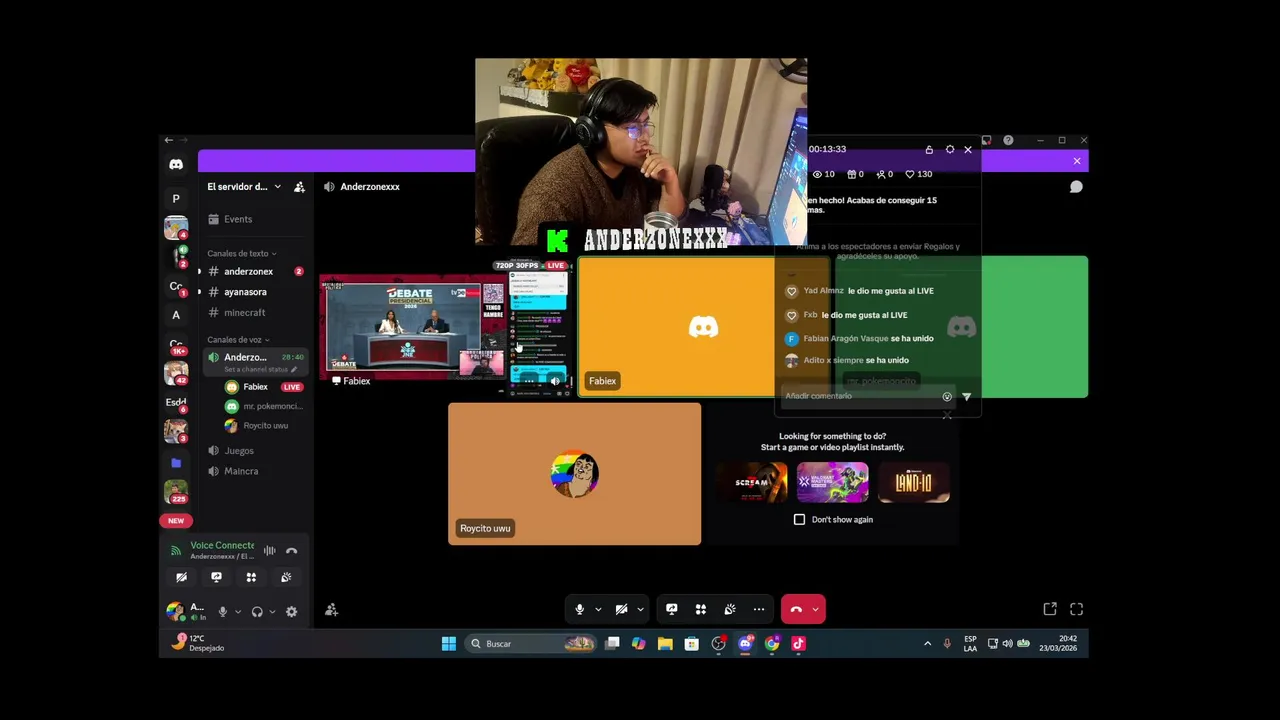Expand the arrow beside red disconnect button
This screenshot has height=720, width=1280.
pos(816,609)
